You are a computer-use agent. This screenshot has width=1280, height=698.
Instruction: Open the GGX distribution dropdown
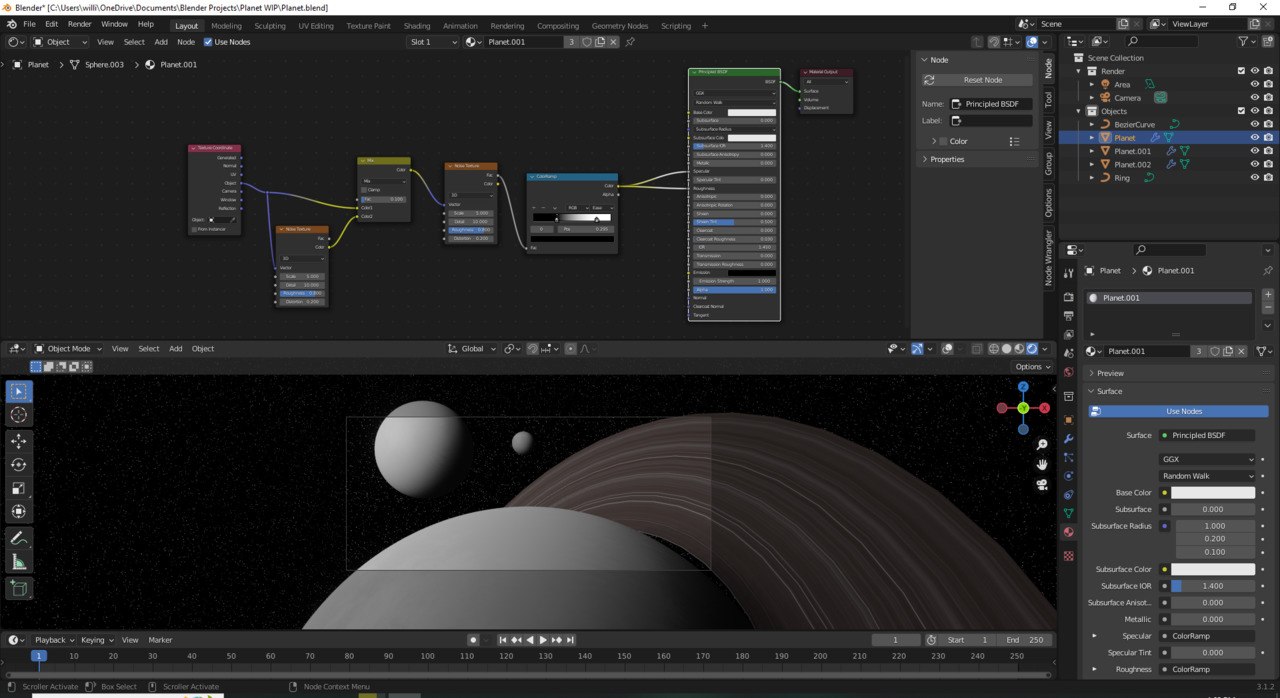tap(1206, 460)
